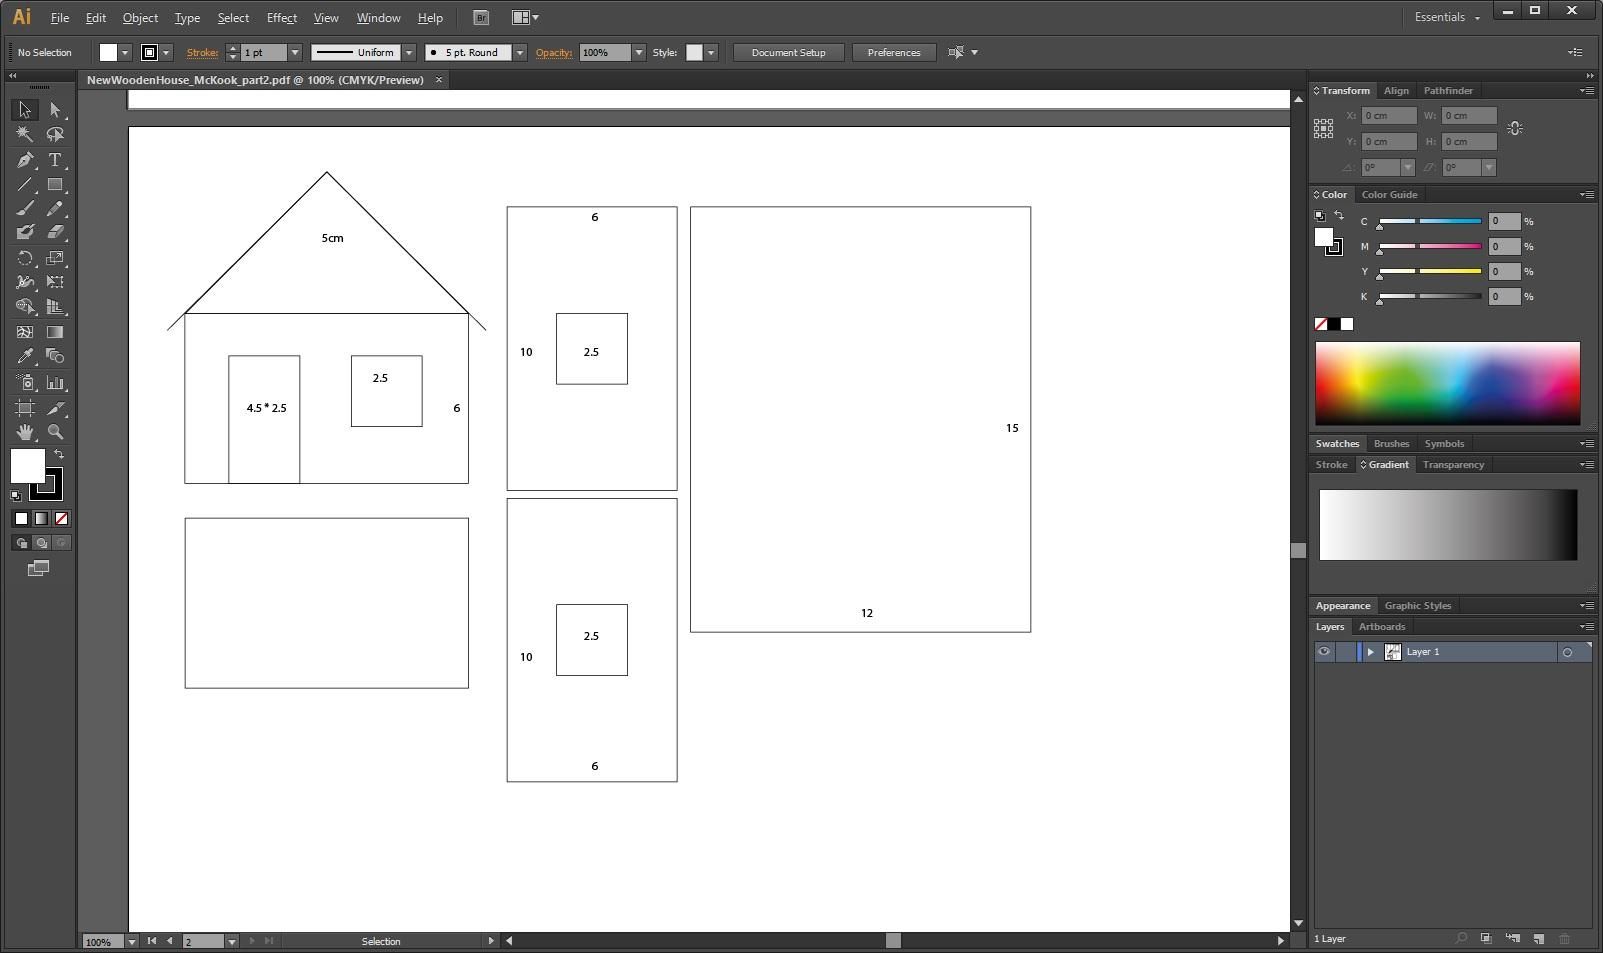The image size is (1603, 953).
Task: Select the Direct Selection tool
Action: pyautogui.click(x=55, y=110)
